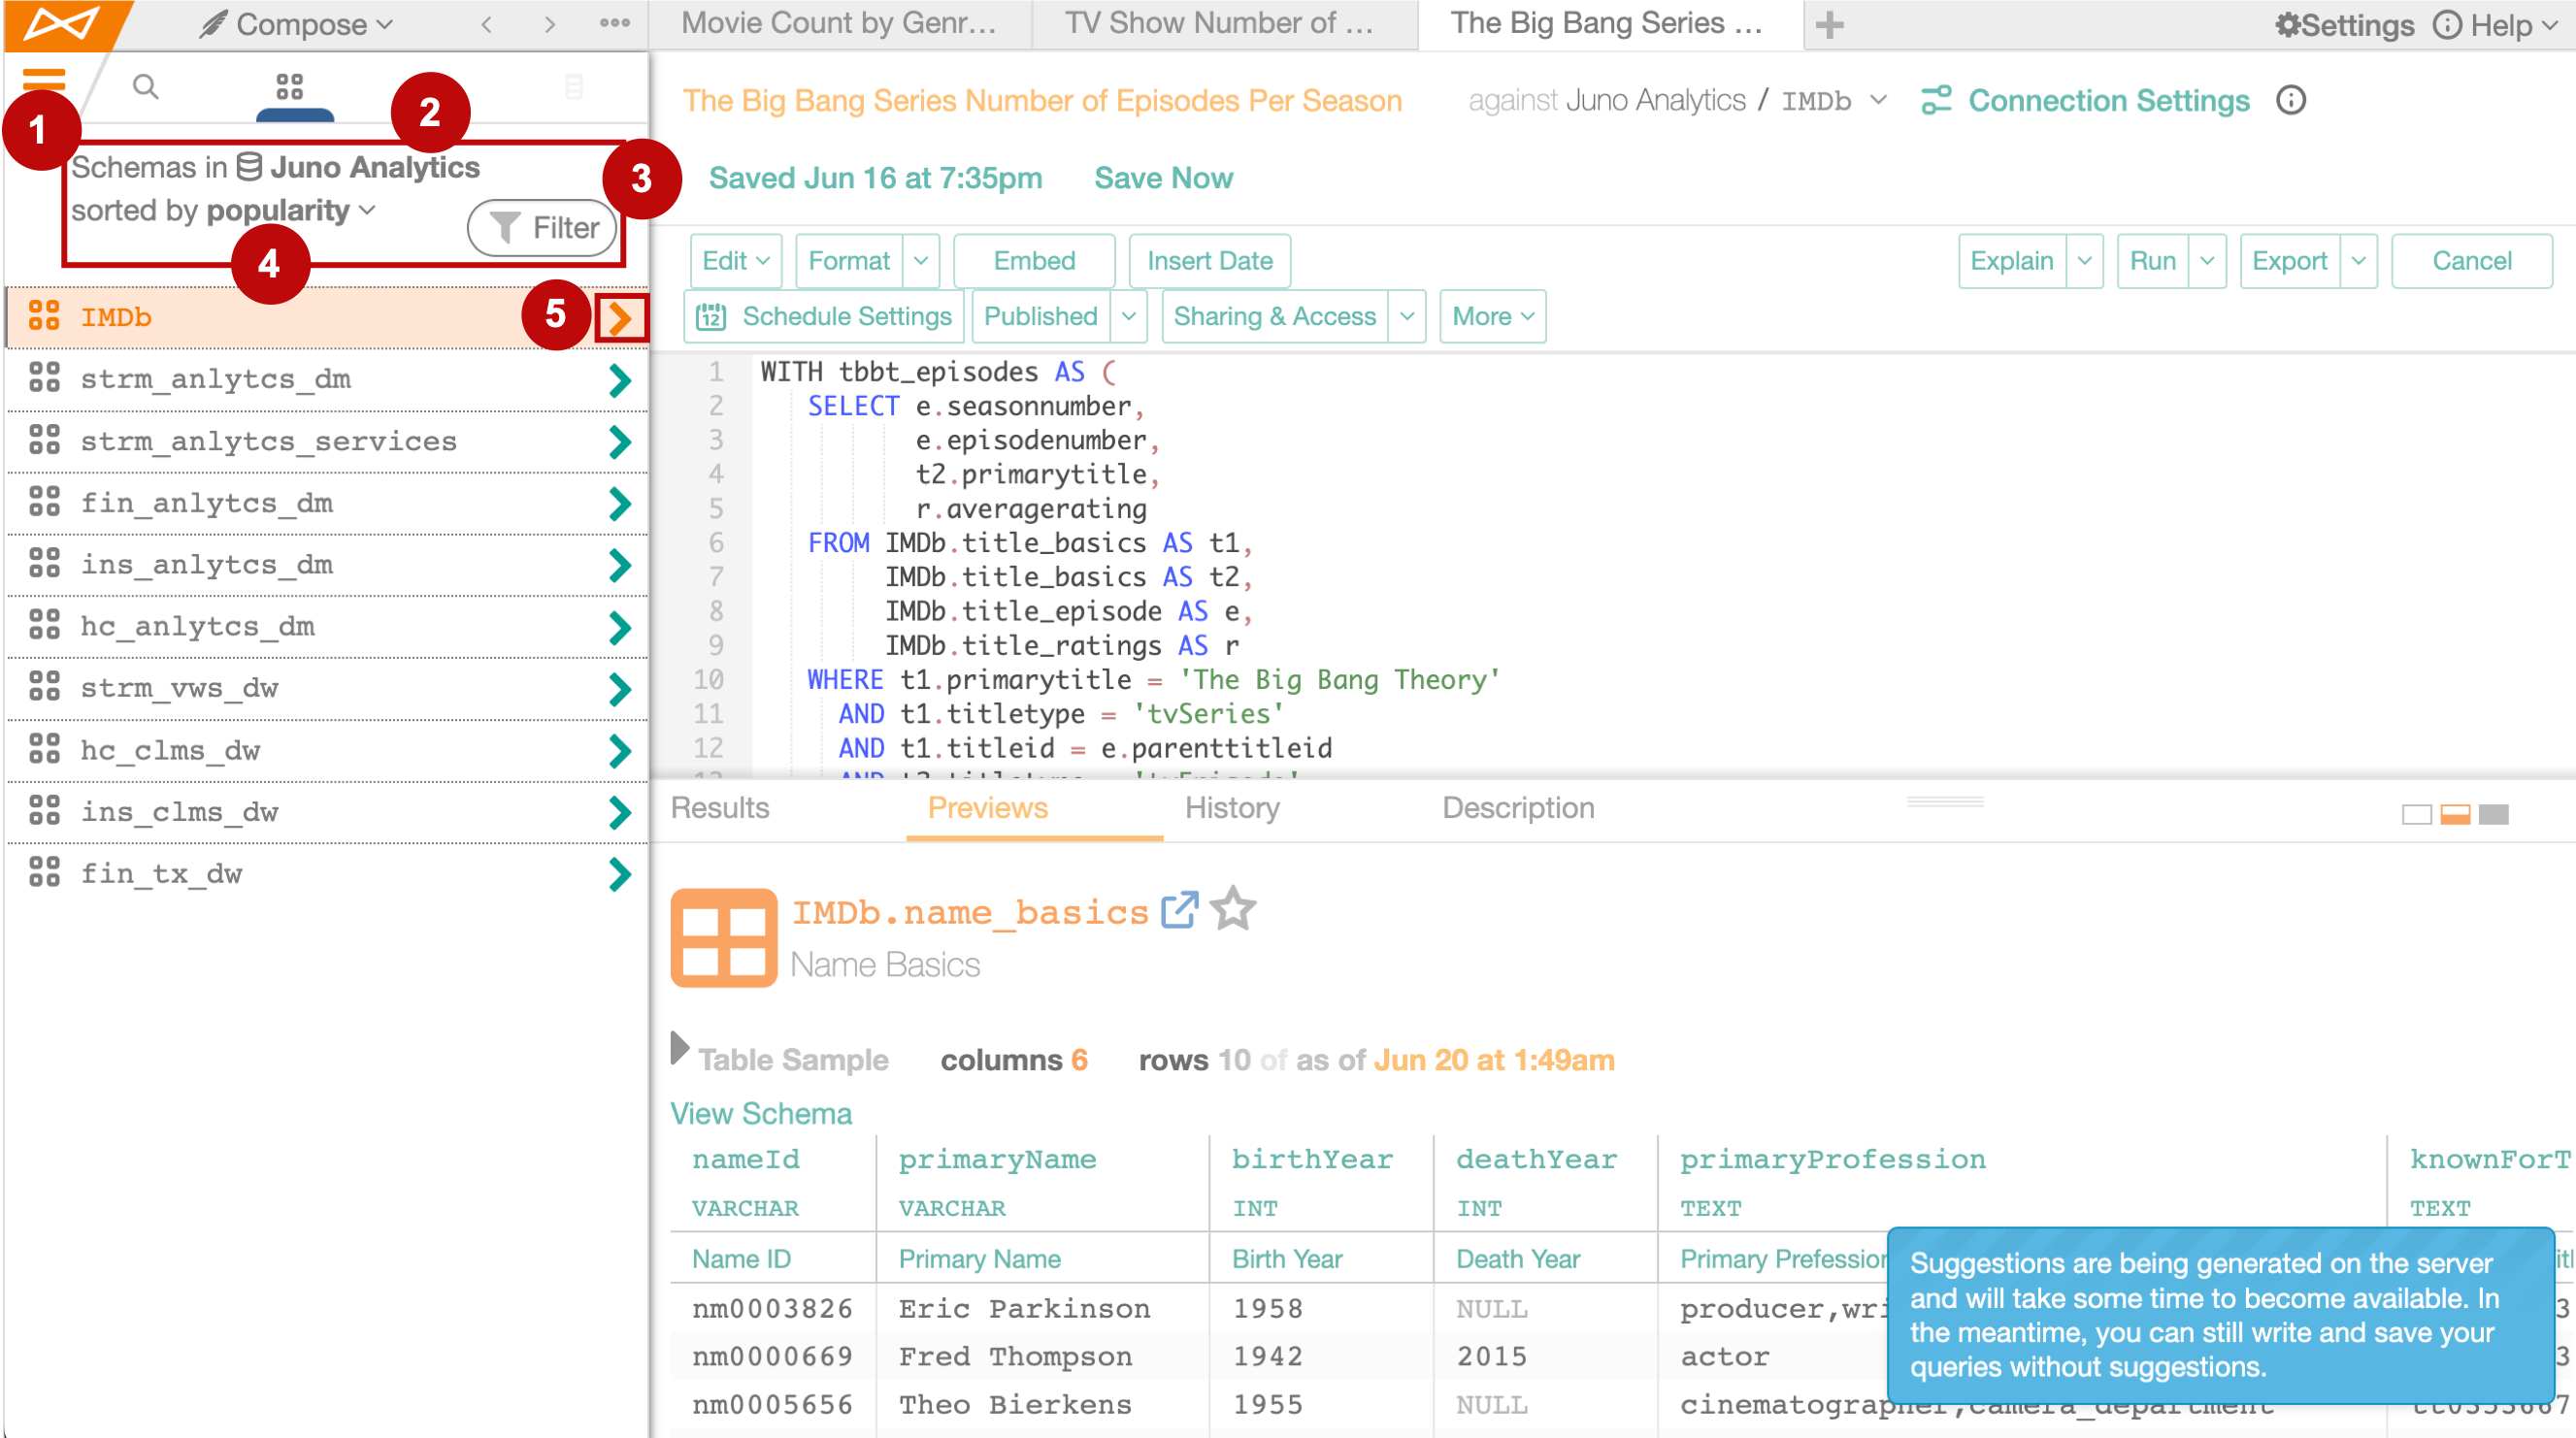Open Connection Settings
2576x1438 pixels.
pyautogui.click(x=2085, y=100)
